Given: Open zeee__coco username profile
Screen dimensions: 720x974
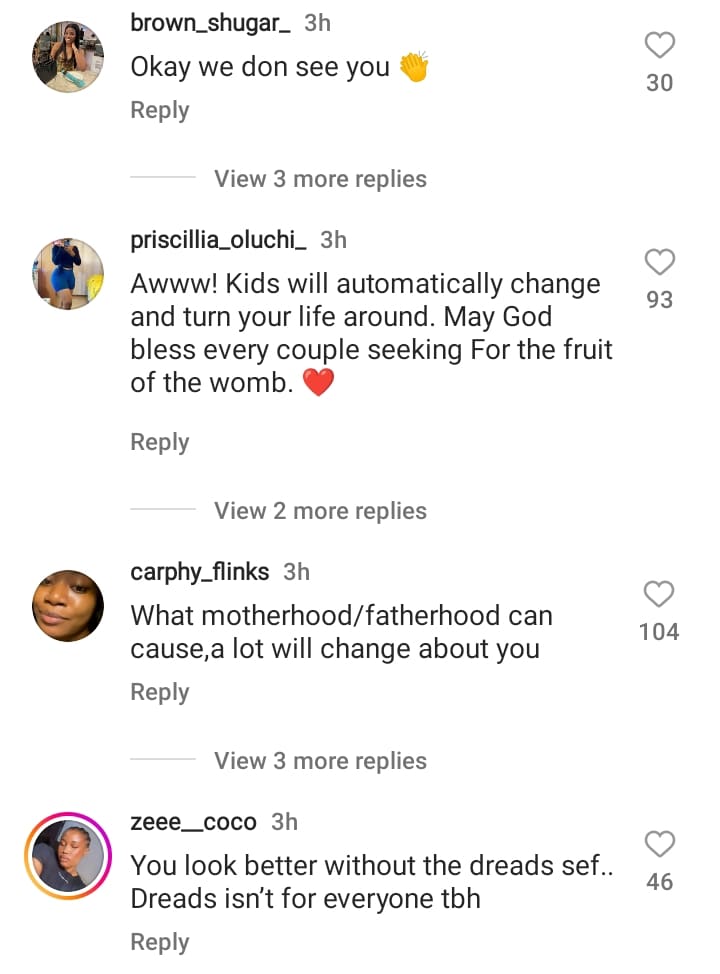Looking at the screenshot, I should pyautogui.click(x=194, y=822).
